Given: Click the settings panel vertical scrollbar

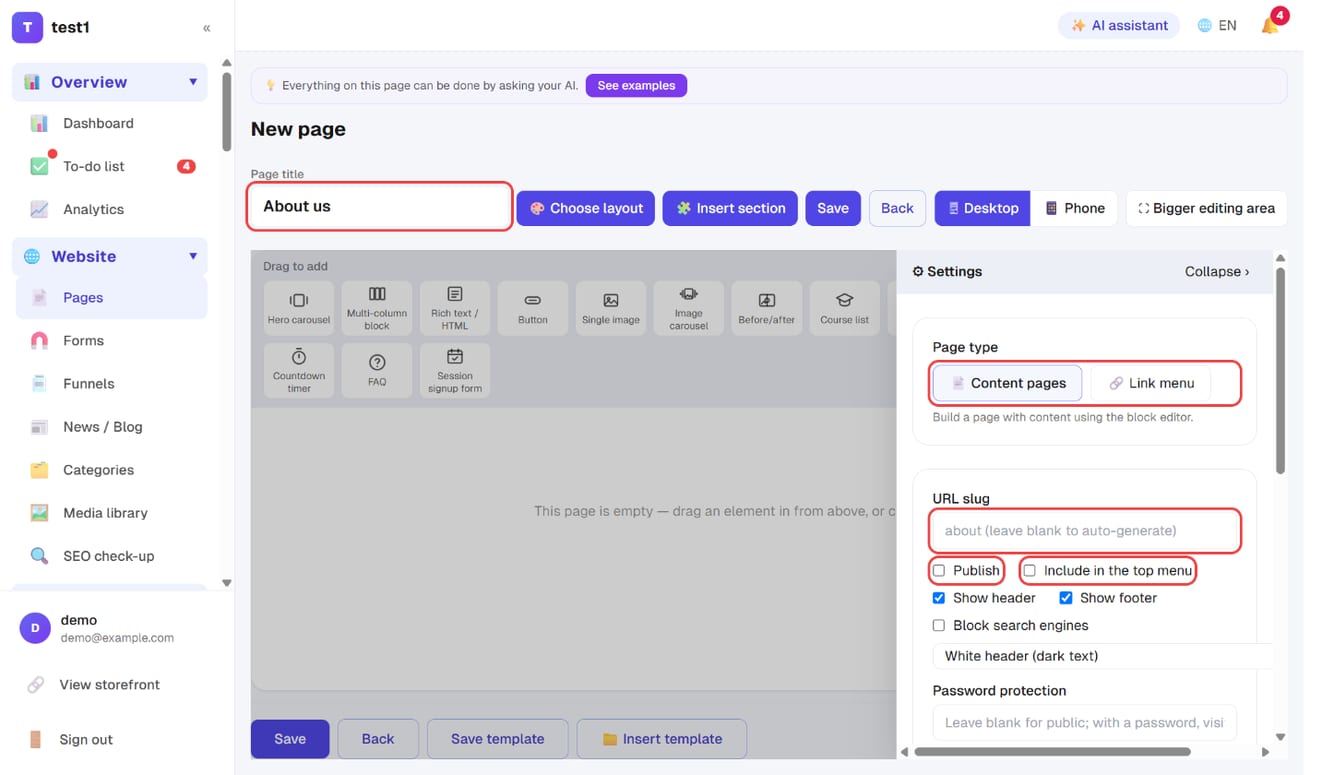Looking at the screenshot, I should tap(1280, 370).
